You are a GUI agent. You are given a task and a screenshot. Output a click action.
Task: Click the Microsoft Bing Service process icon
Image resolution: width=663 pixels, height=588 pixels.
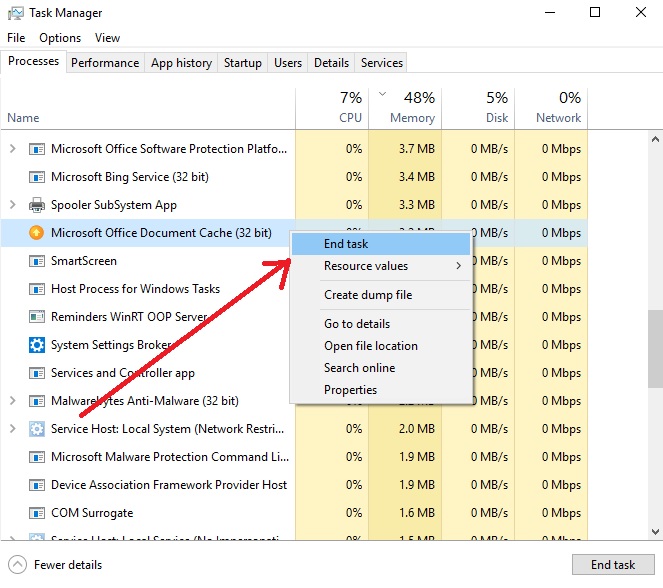click(x=37, y=177)
